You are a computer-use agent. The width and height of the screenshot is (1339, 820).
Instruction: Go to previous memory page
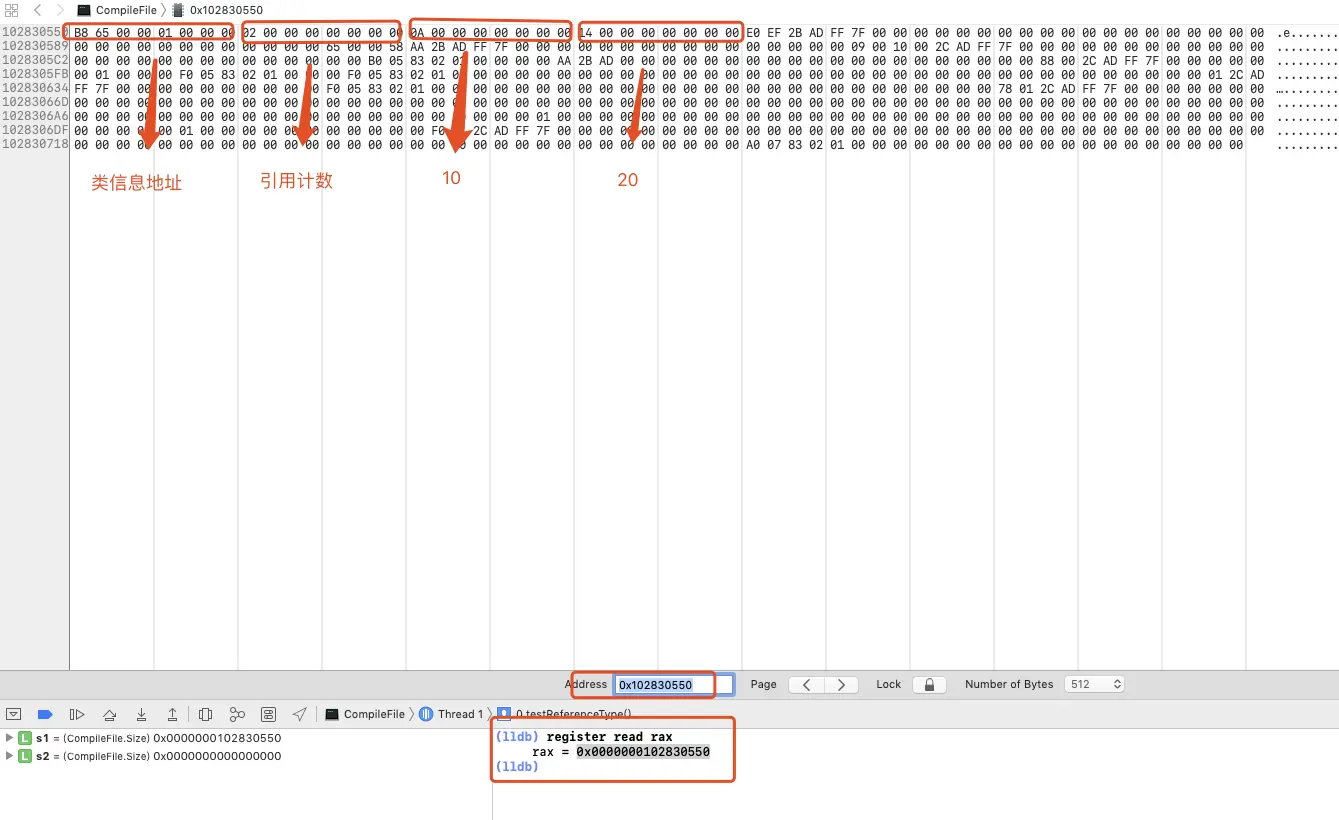tap(807, 685)
